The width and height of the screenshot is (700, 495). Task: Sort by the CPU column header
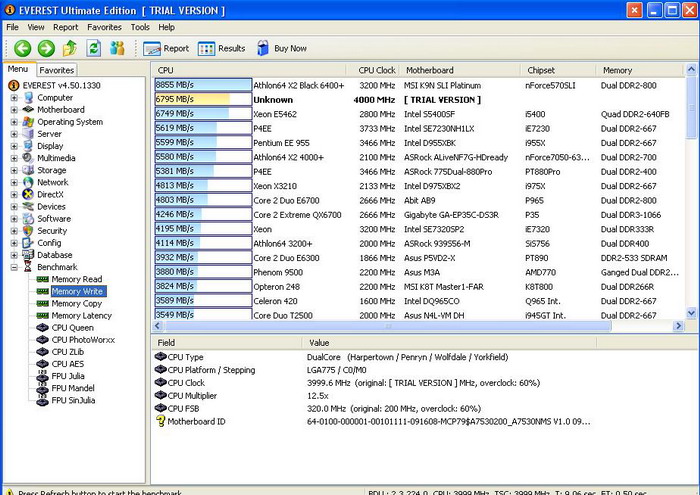point(250,70)
